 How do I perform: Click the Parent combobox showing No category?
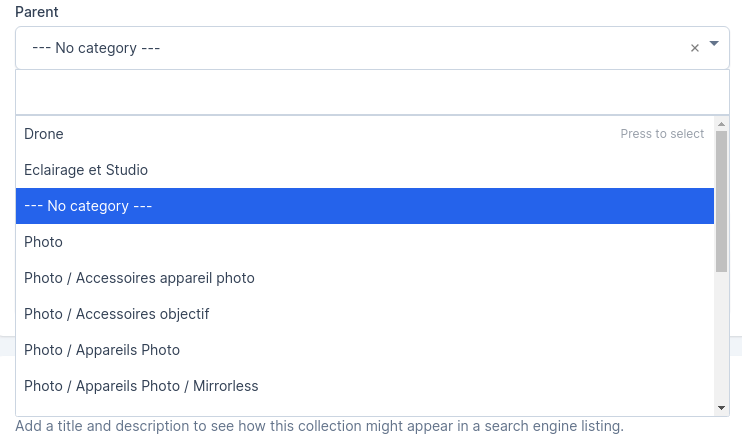(x=372, y=48)
